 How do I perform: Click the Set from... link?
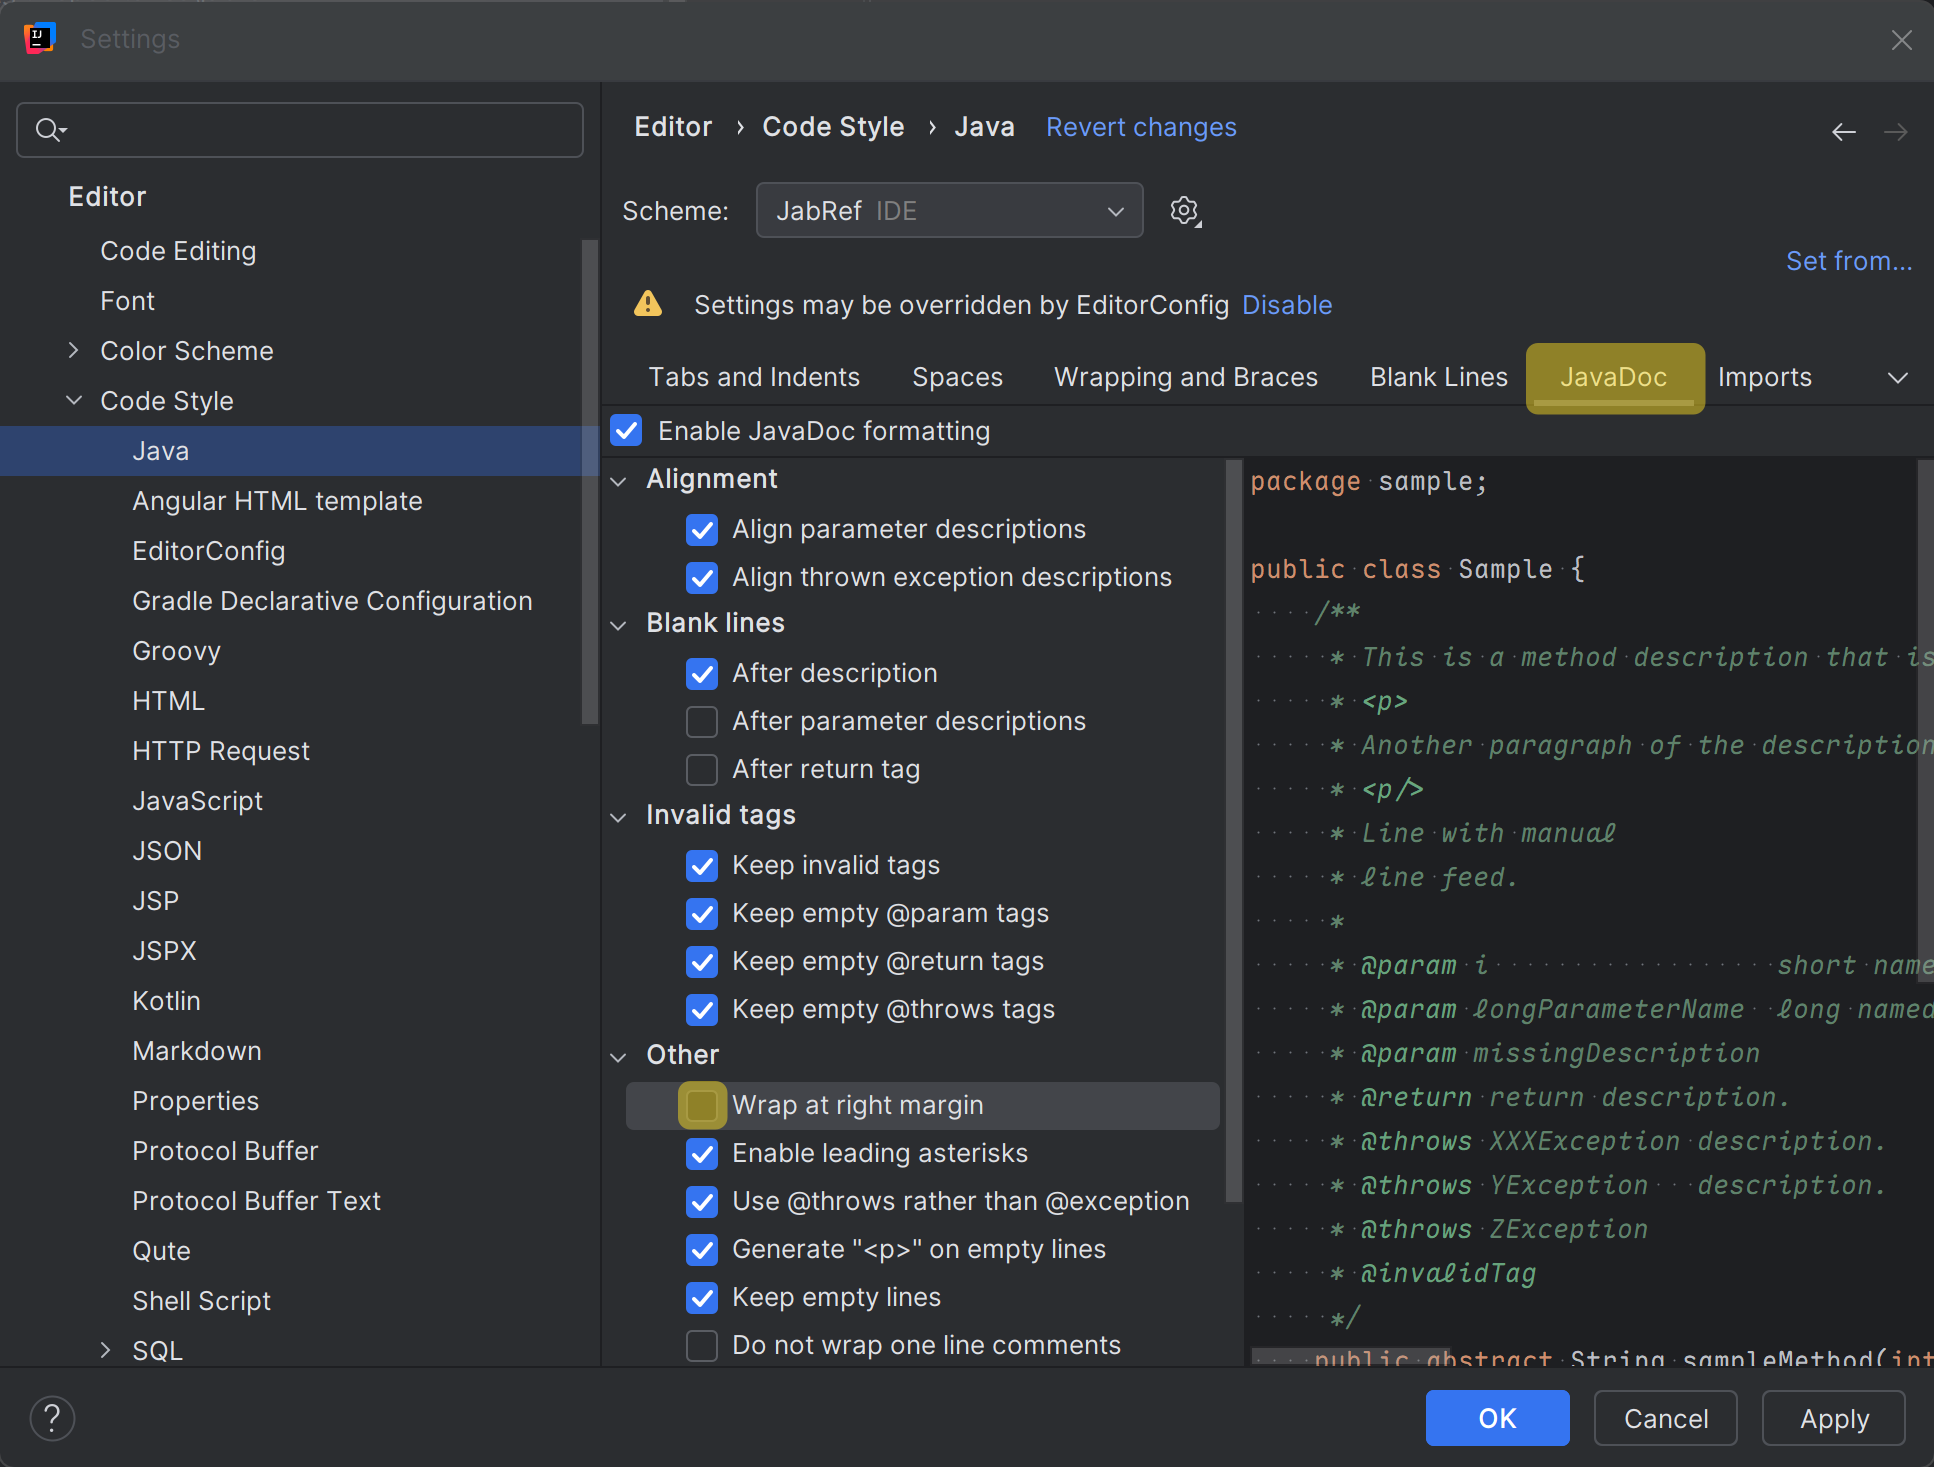pos(1849,261)
